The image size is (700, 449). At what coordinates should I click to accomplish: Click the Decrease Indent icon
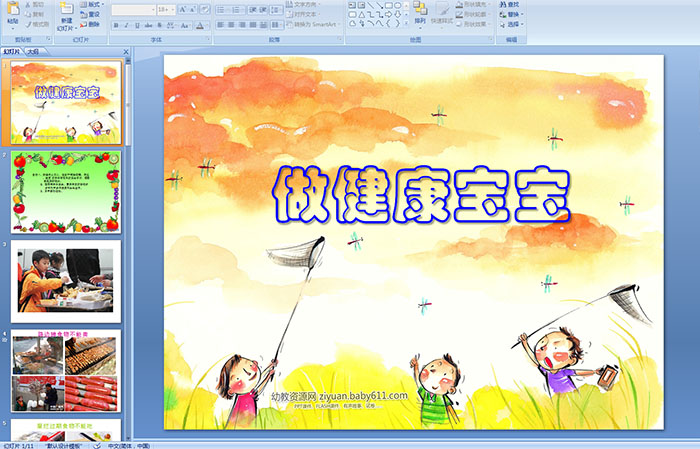click(x=253, y=10)
